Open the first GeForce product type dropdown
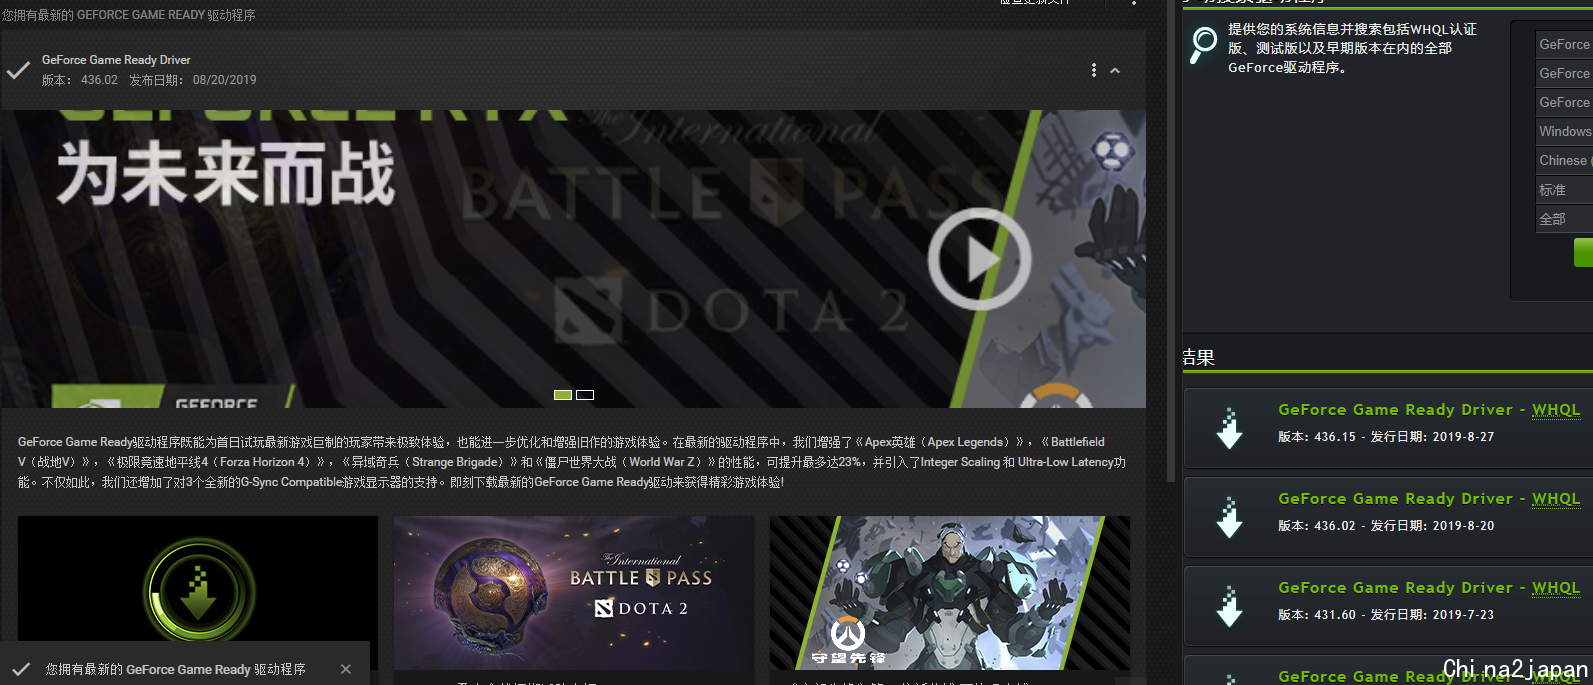This screenshot has width=1593, height=685. [1564, 44]
